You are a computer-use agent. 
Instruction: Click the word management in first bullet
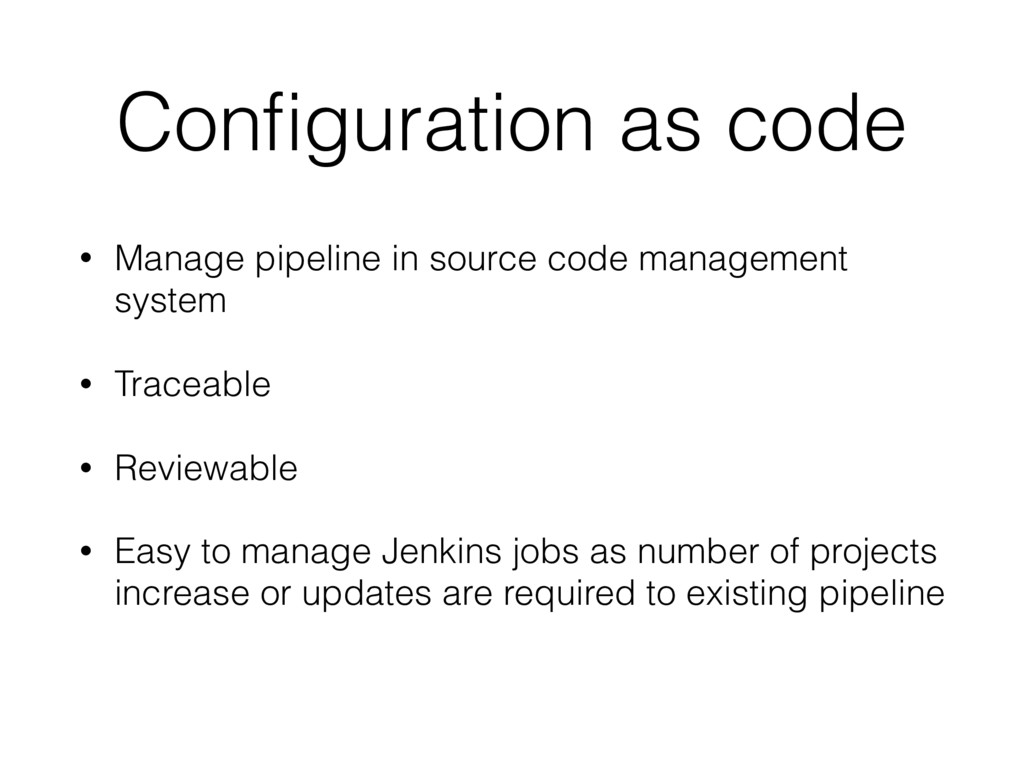(x=743, y=260)
